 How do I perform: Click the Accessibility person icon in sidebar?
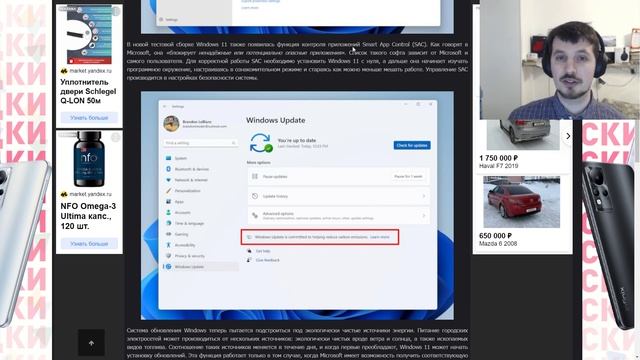click(x=169, y=245)
